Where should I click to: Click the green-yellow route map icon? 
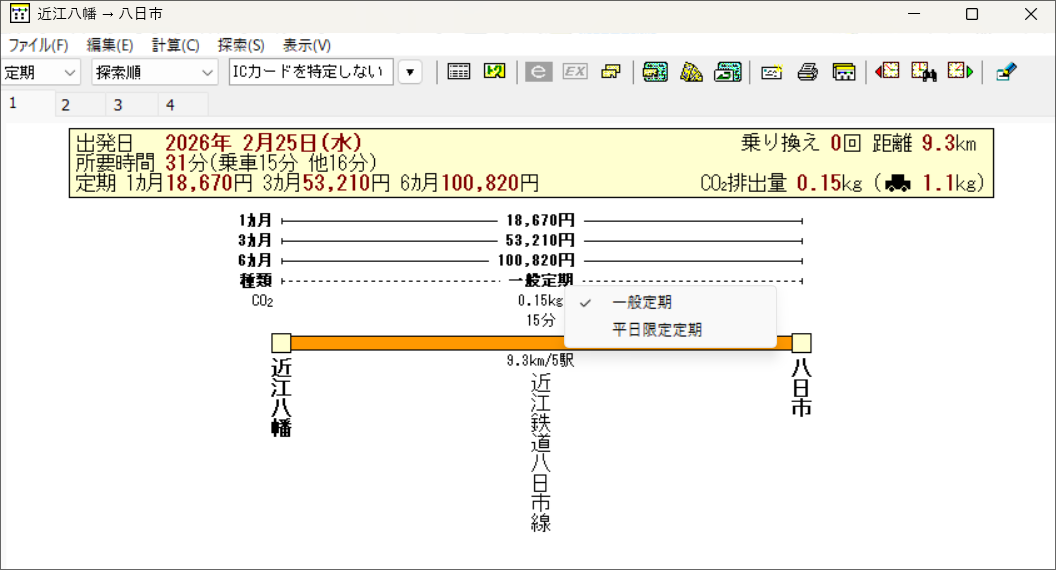point(494,71)
